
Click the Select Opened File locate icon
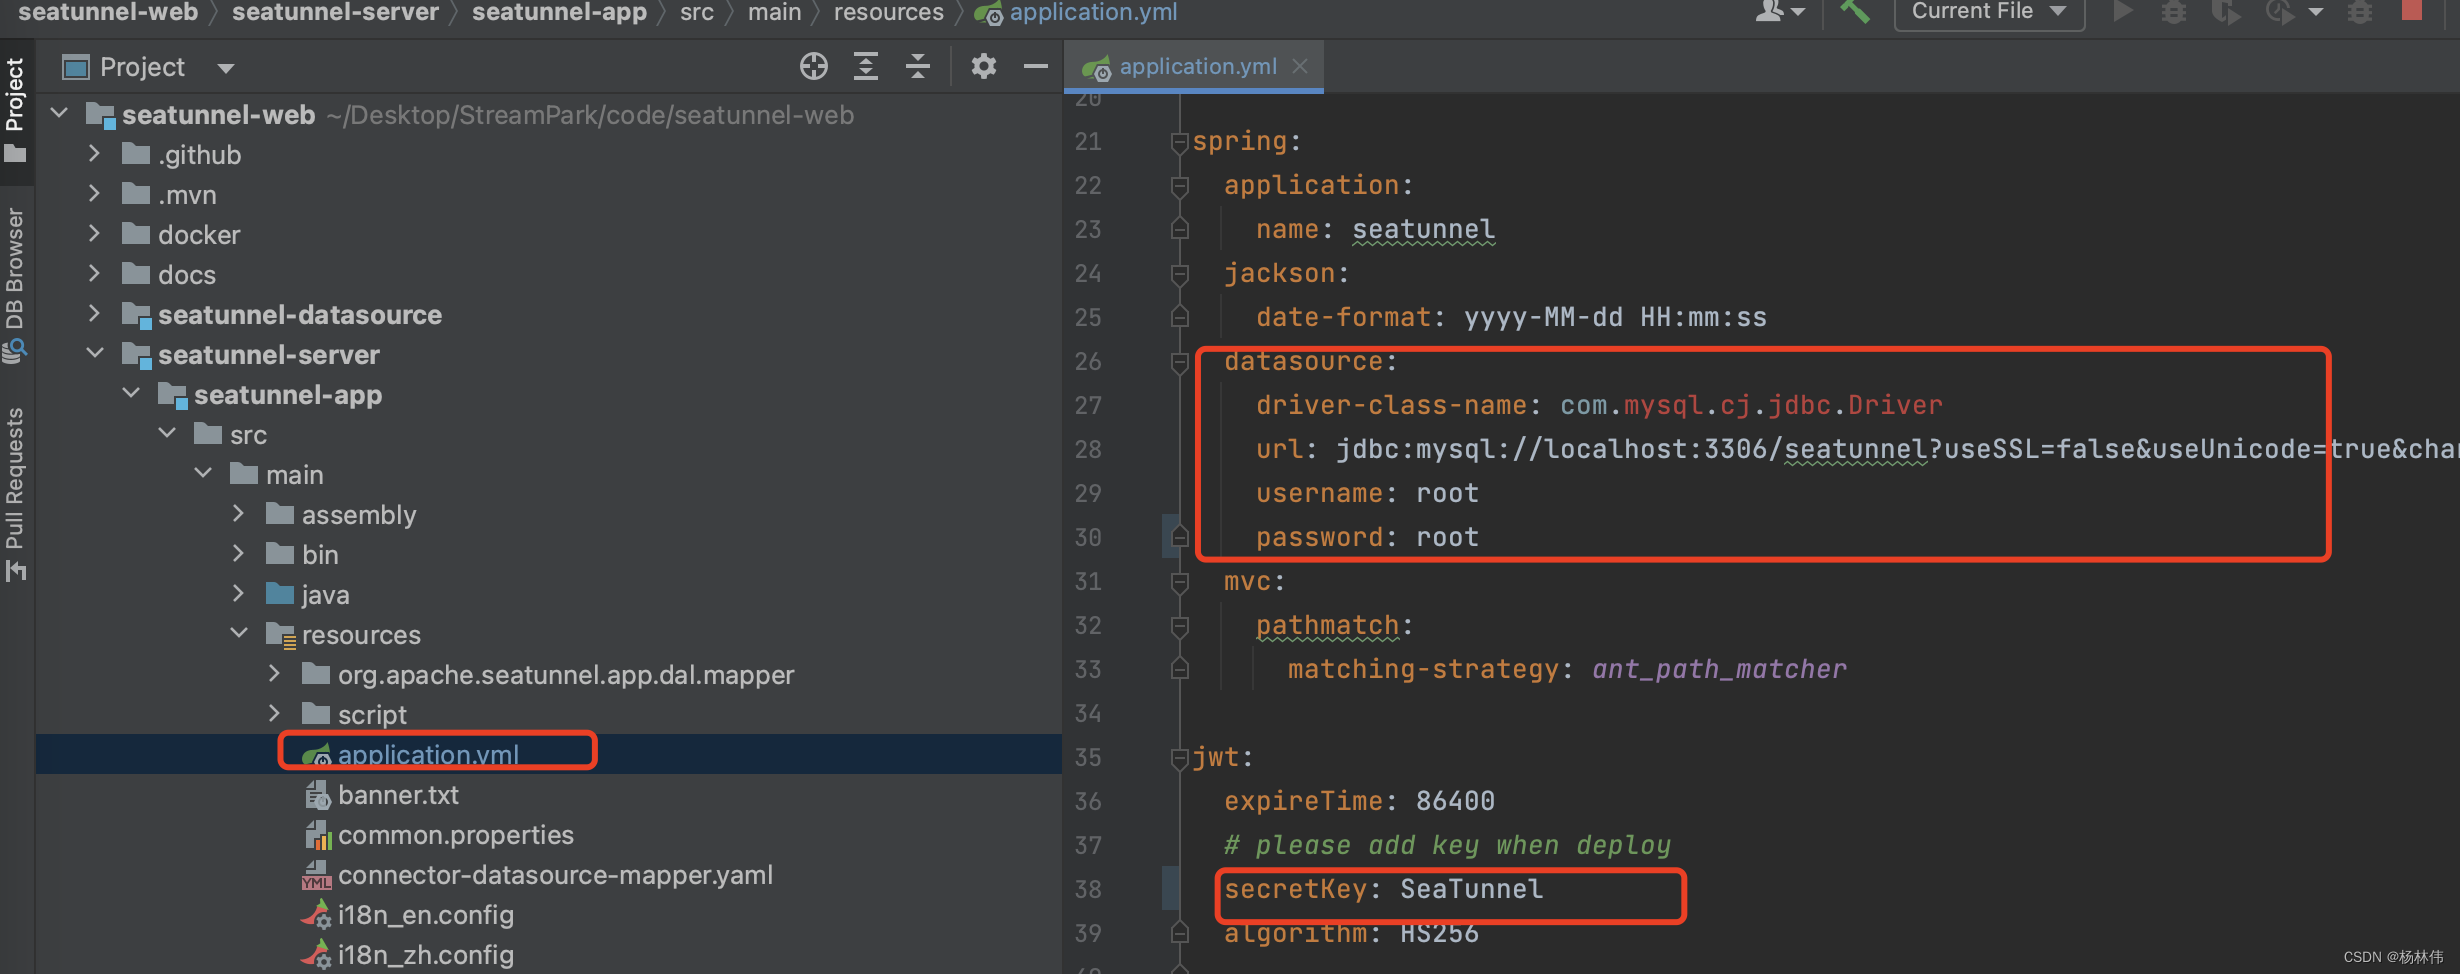click(x=814, y=67)
